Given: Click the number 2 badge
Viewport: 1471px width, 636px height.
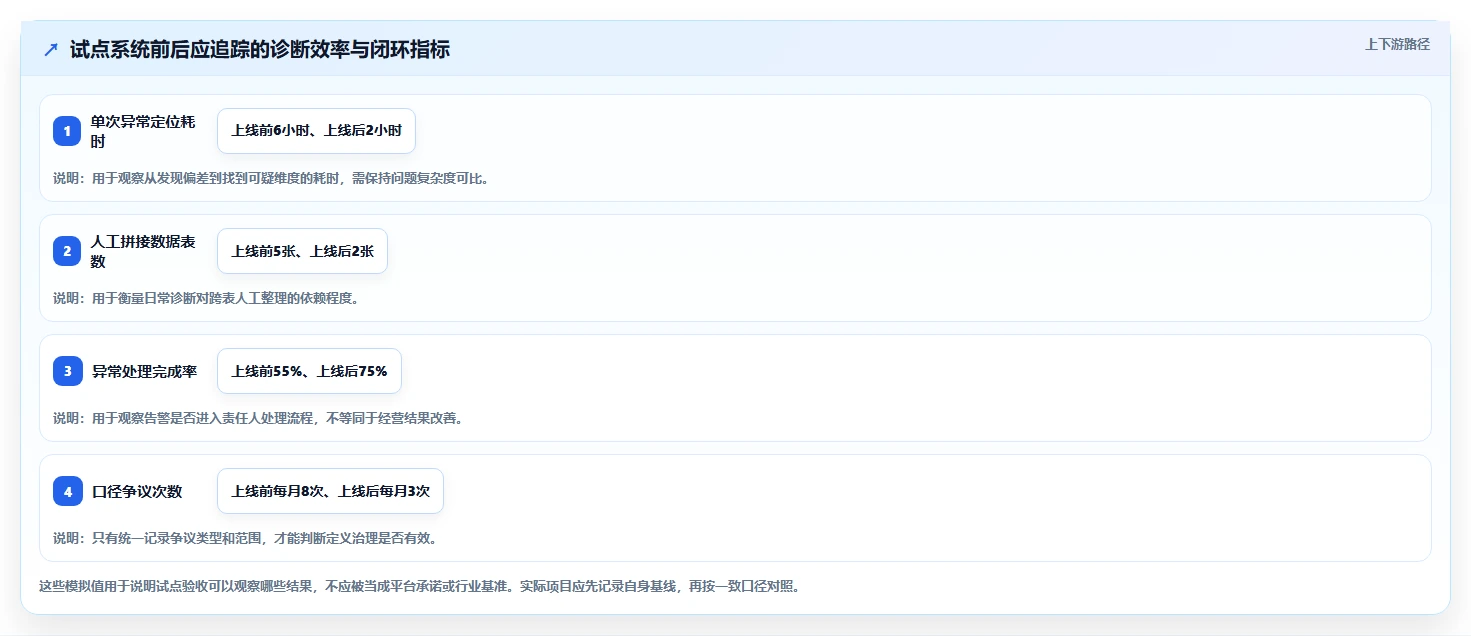Looking at the screenshot, I should point(67,251).
